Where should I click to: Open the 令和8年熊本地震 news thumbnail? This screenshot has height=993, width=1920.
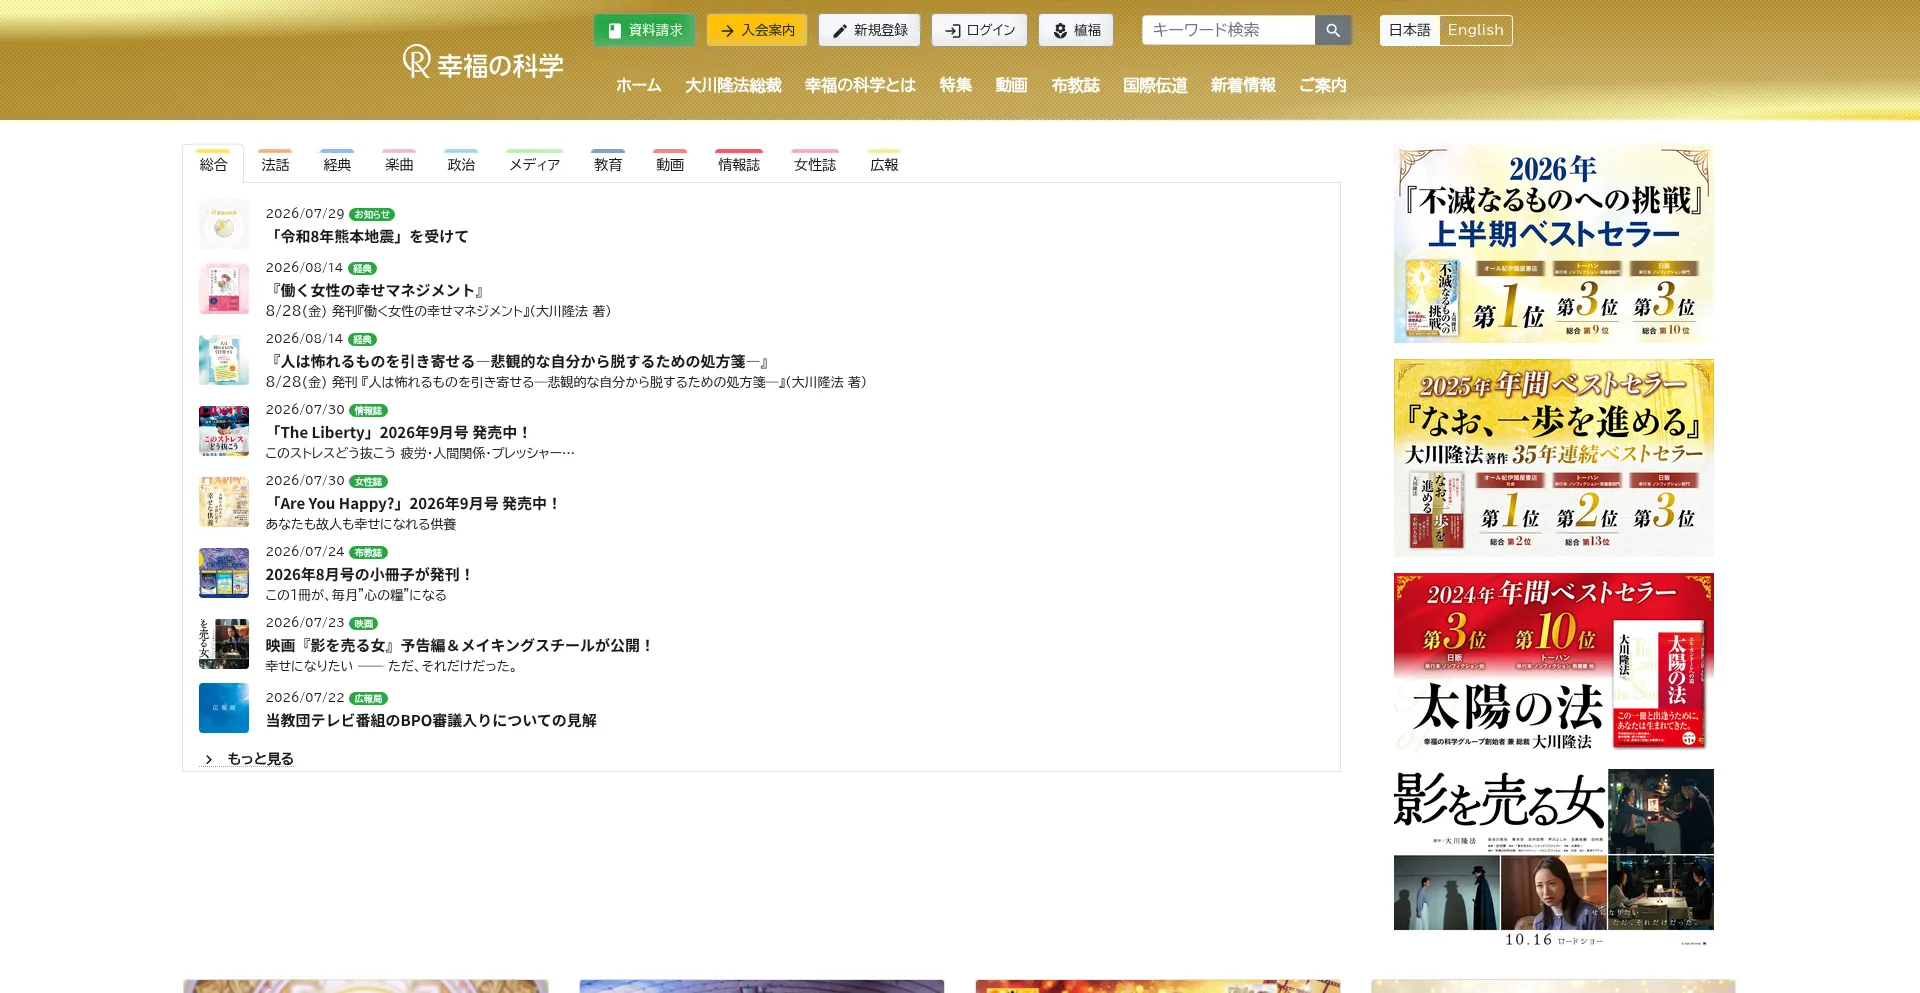pyautogui.click(x=224, y=225)
